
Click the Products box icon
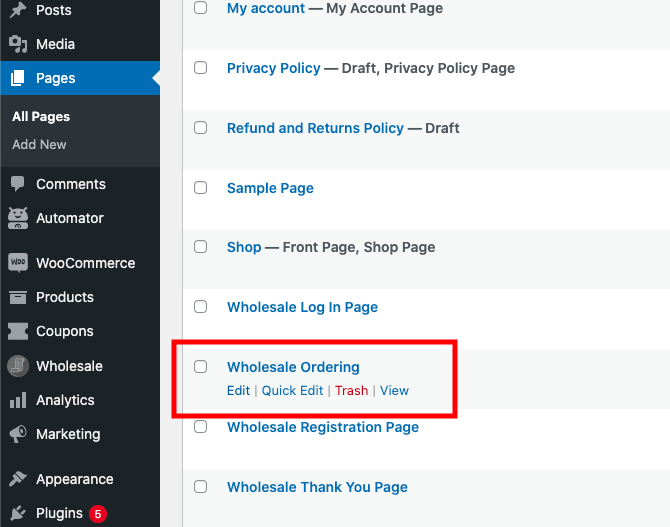[x=18, y=297]
